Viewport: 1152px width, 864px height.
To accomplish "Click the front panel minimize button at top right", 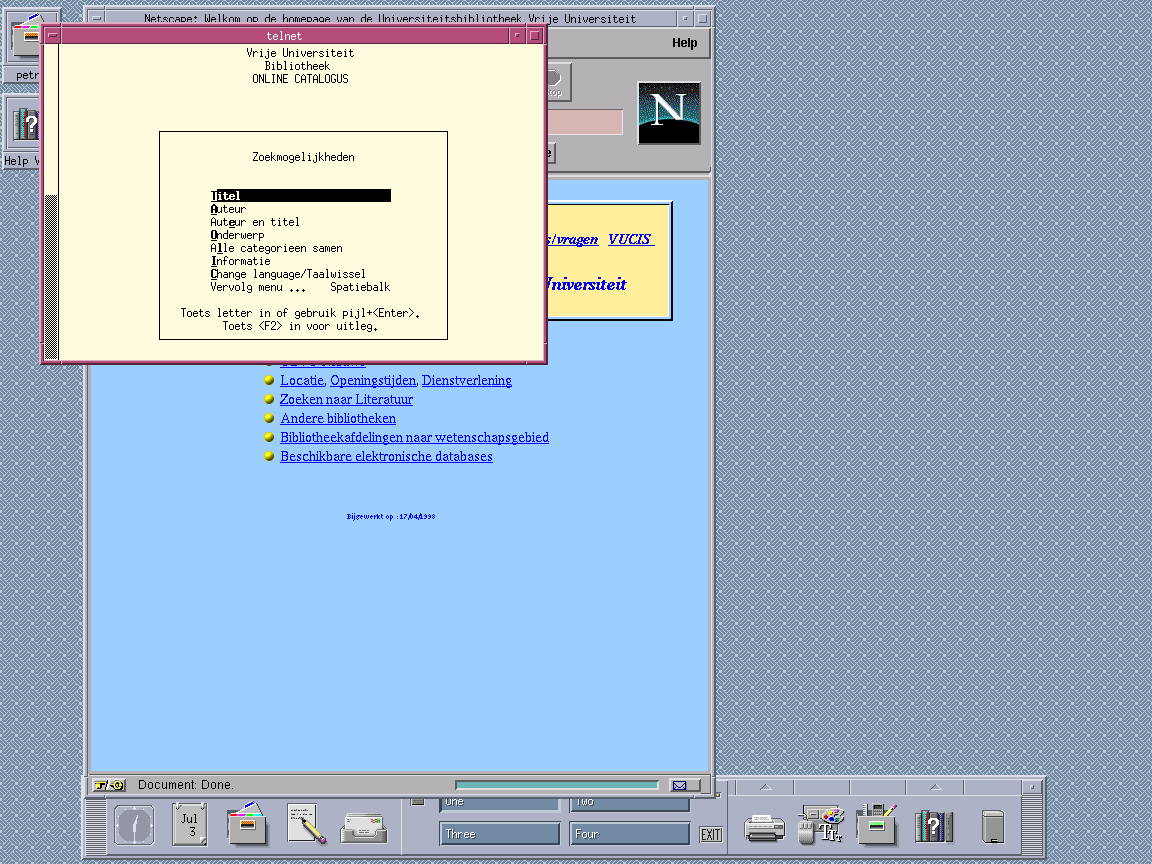I will 1032,787.
